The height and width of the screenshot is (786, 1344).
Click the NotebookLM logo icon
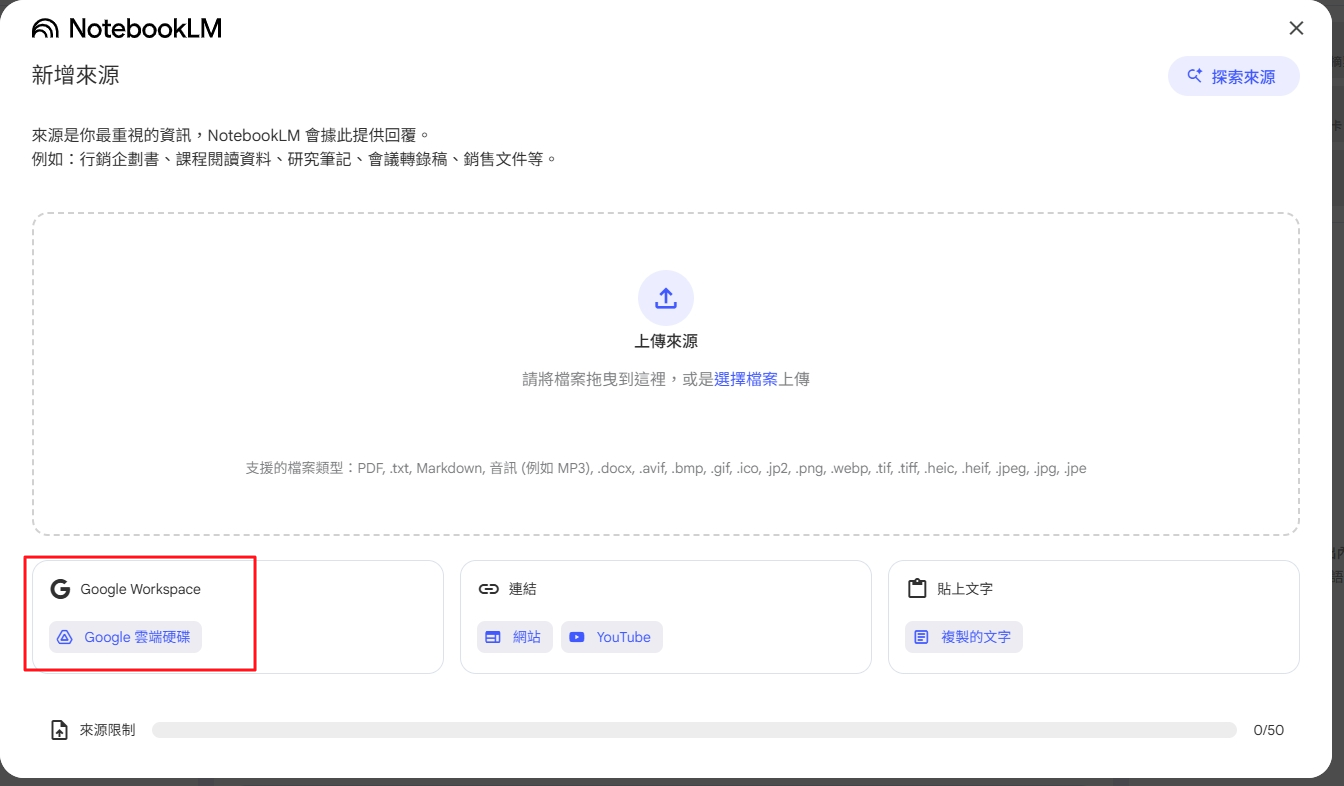tap(46, 29)
